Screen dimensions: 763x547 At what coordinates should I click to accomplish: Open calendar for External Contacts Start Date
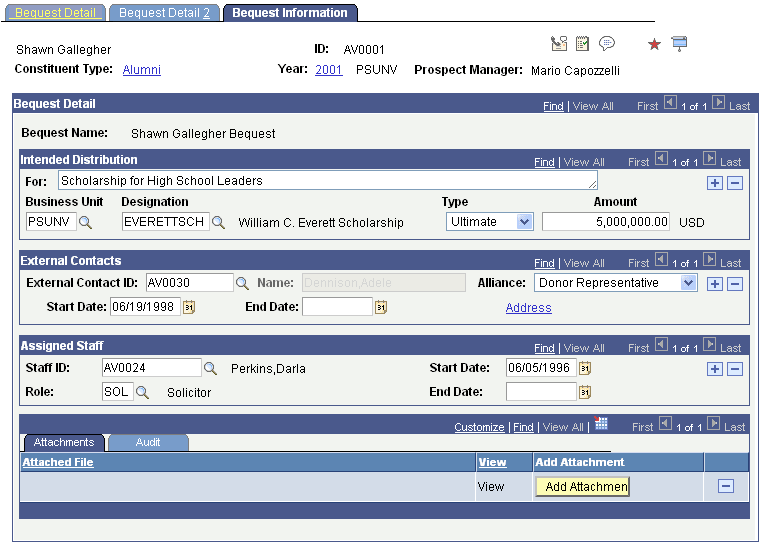(189, 308)
